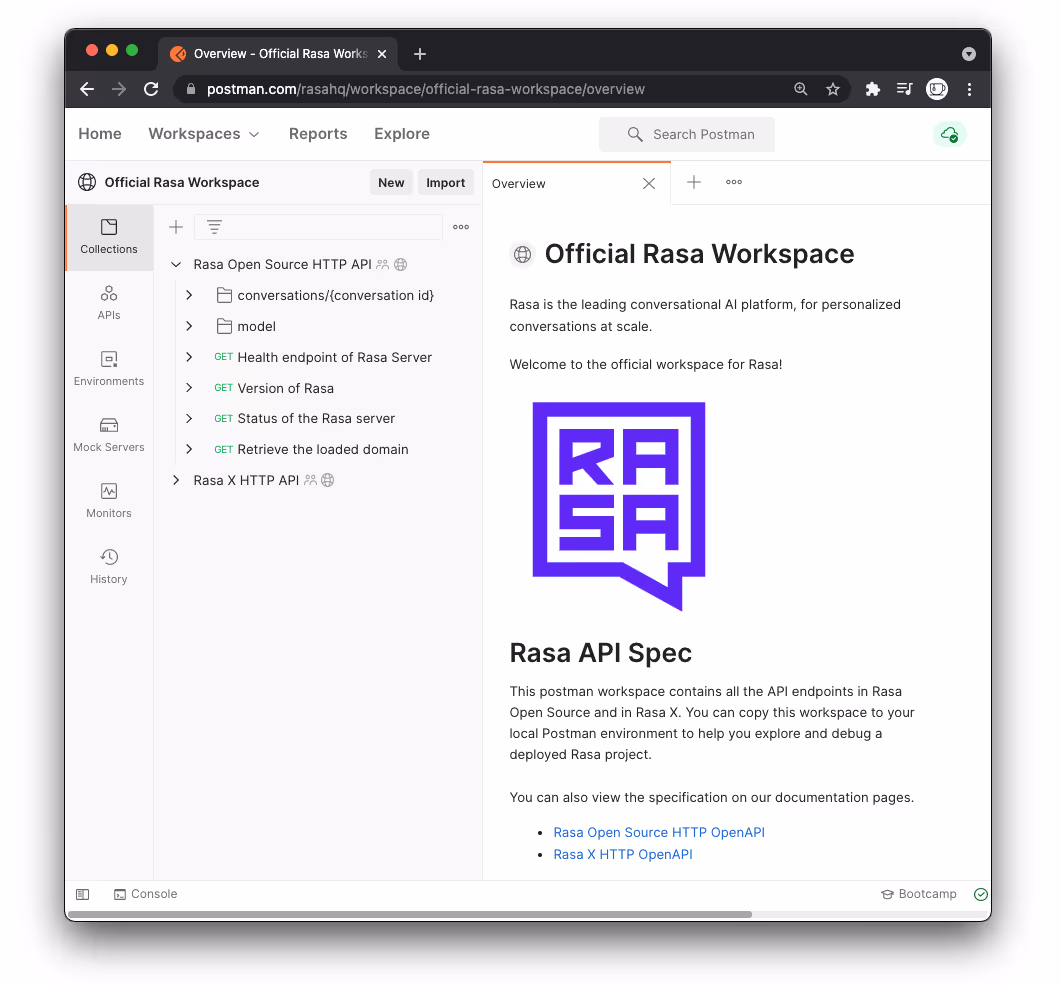Open the Environments sidebar panel
Image resolution: width=1061 pixels, height=985 pixels.
tap(109, 369)
